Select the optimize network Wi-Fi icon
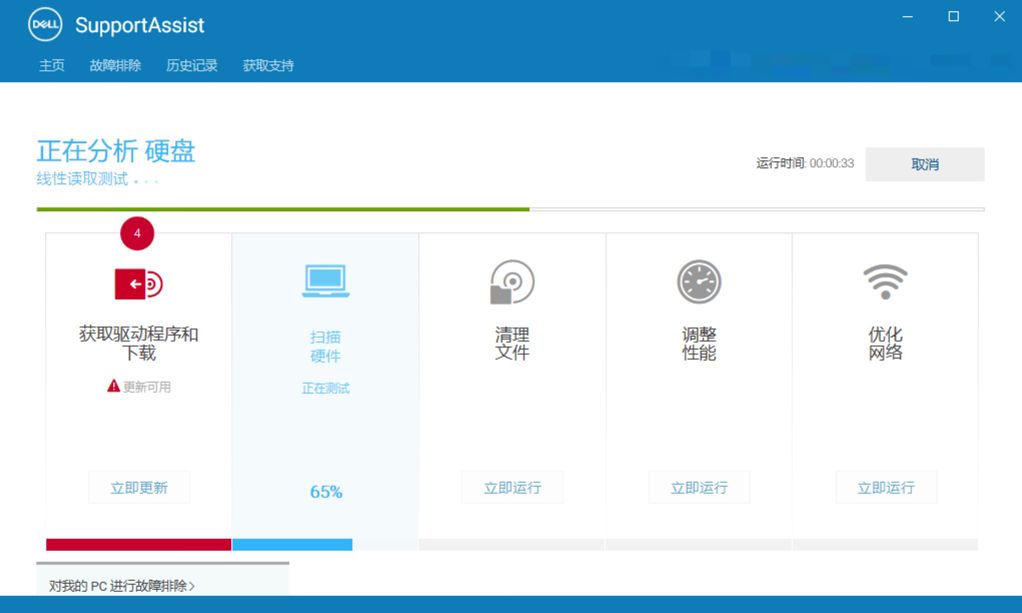The width and height of the screenshot is (1022, 613). [885, 281]
